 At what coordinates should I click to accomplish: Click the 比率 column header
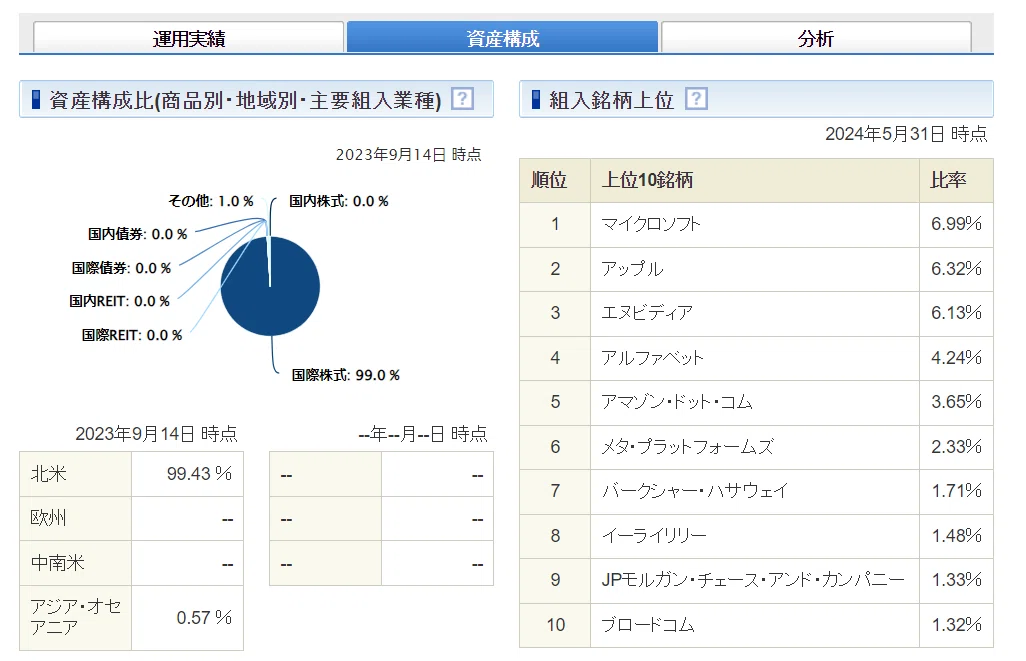956,180
